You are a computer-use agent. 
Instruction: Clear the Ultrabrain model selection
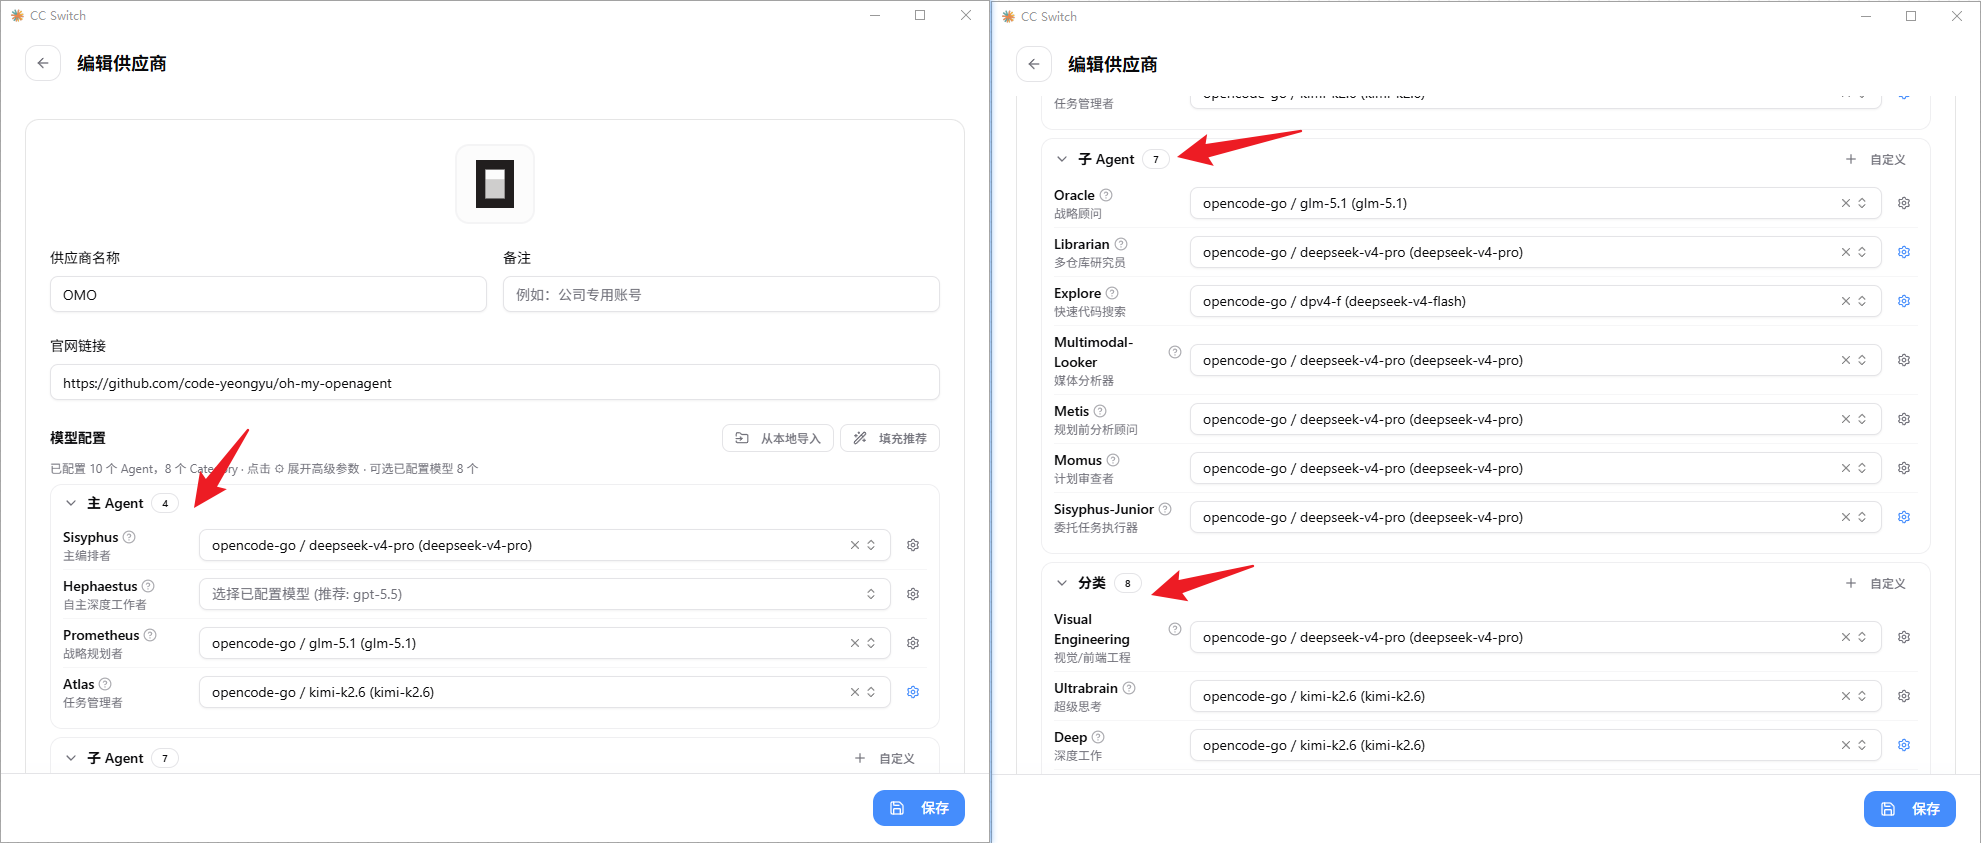pos(1846,696)
